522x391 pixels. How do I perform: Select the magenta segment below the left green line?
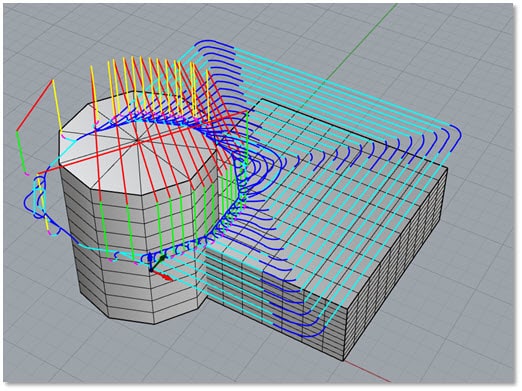coord(27,173)
